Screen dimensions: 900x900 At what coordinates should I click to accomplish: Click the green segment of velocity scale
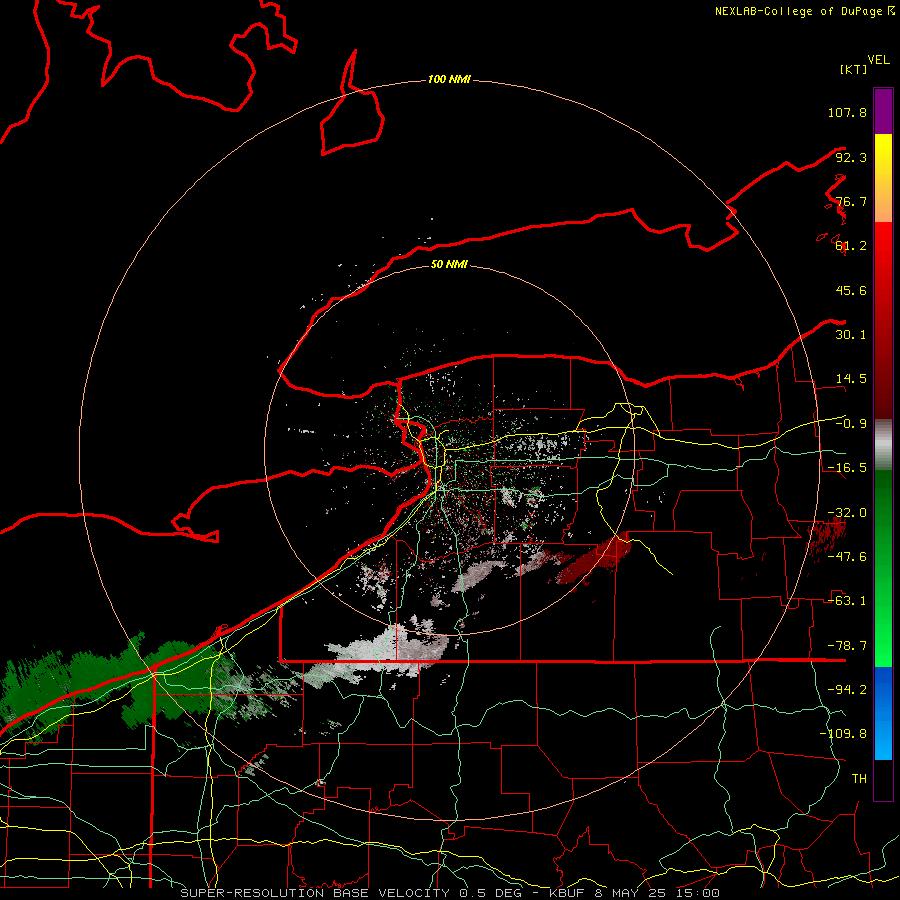pos(883,568)
